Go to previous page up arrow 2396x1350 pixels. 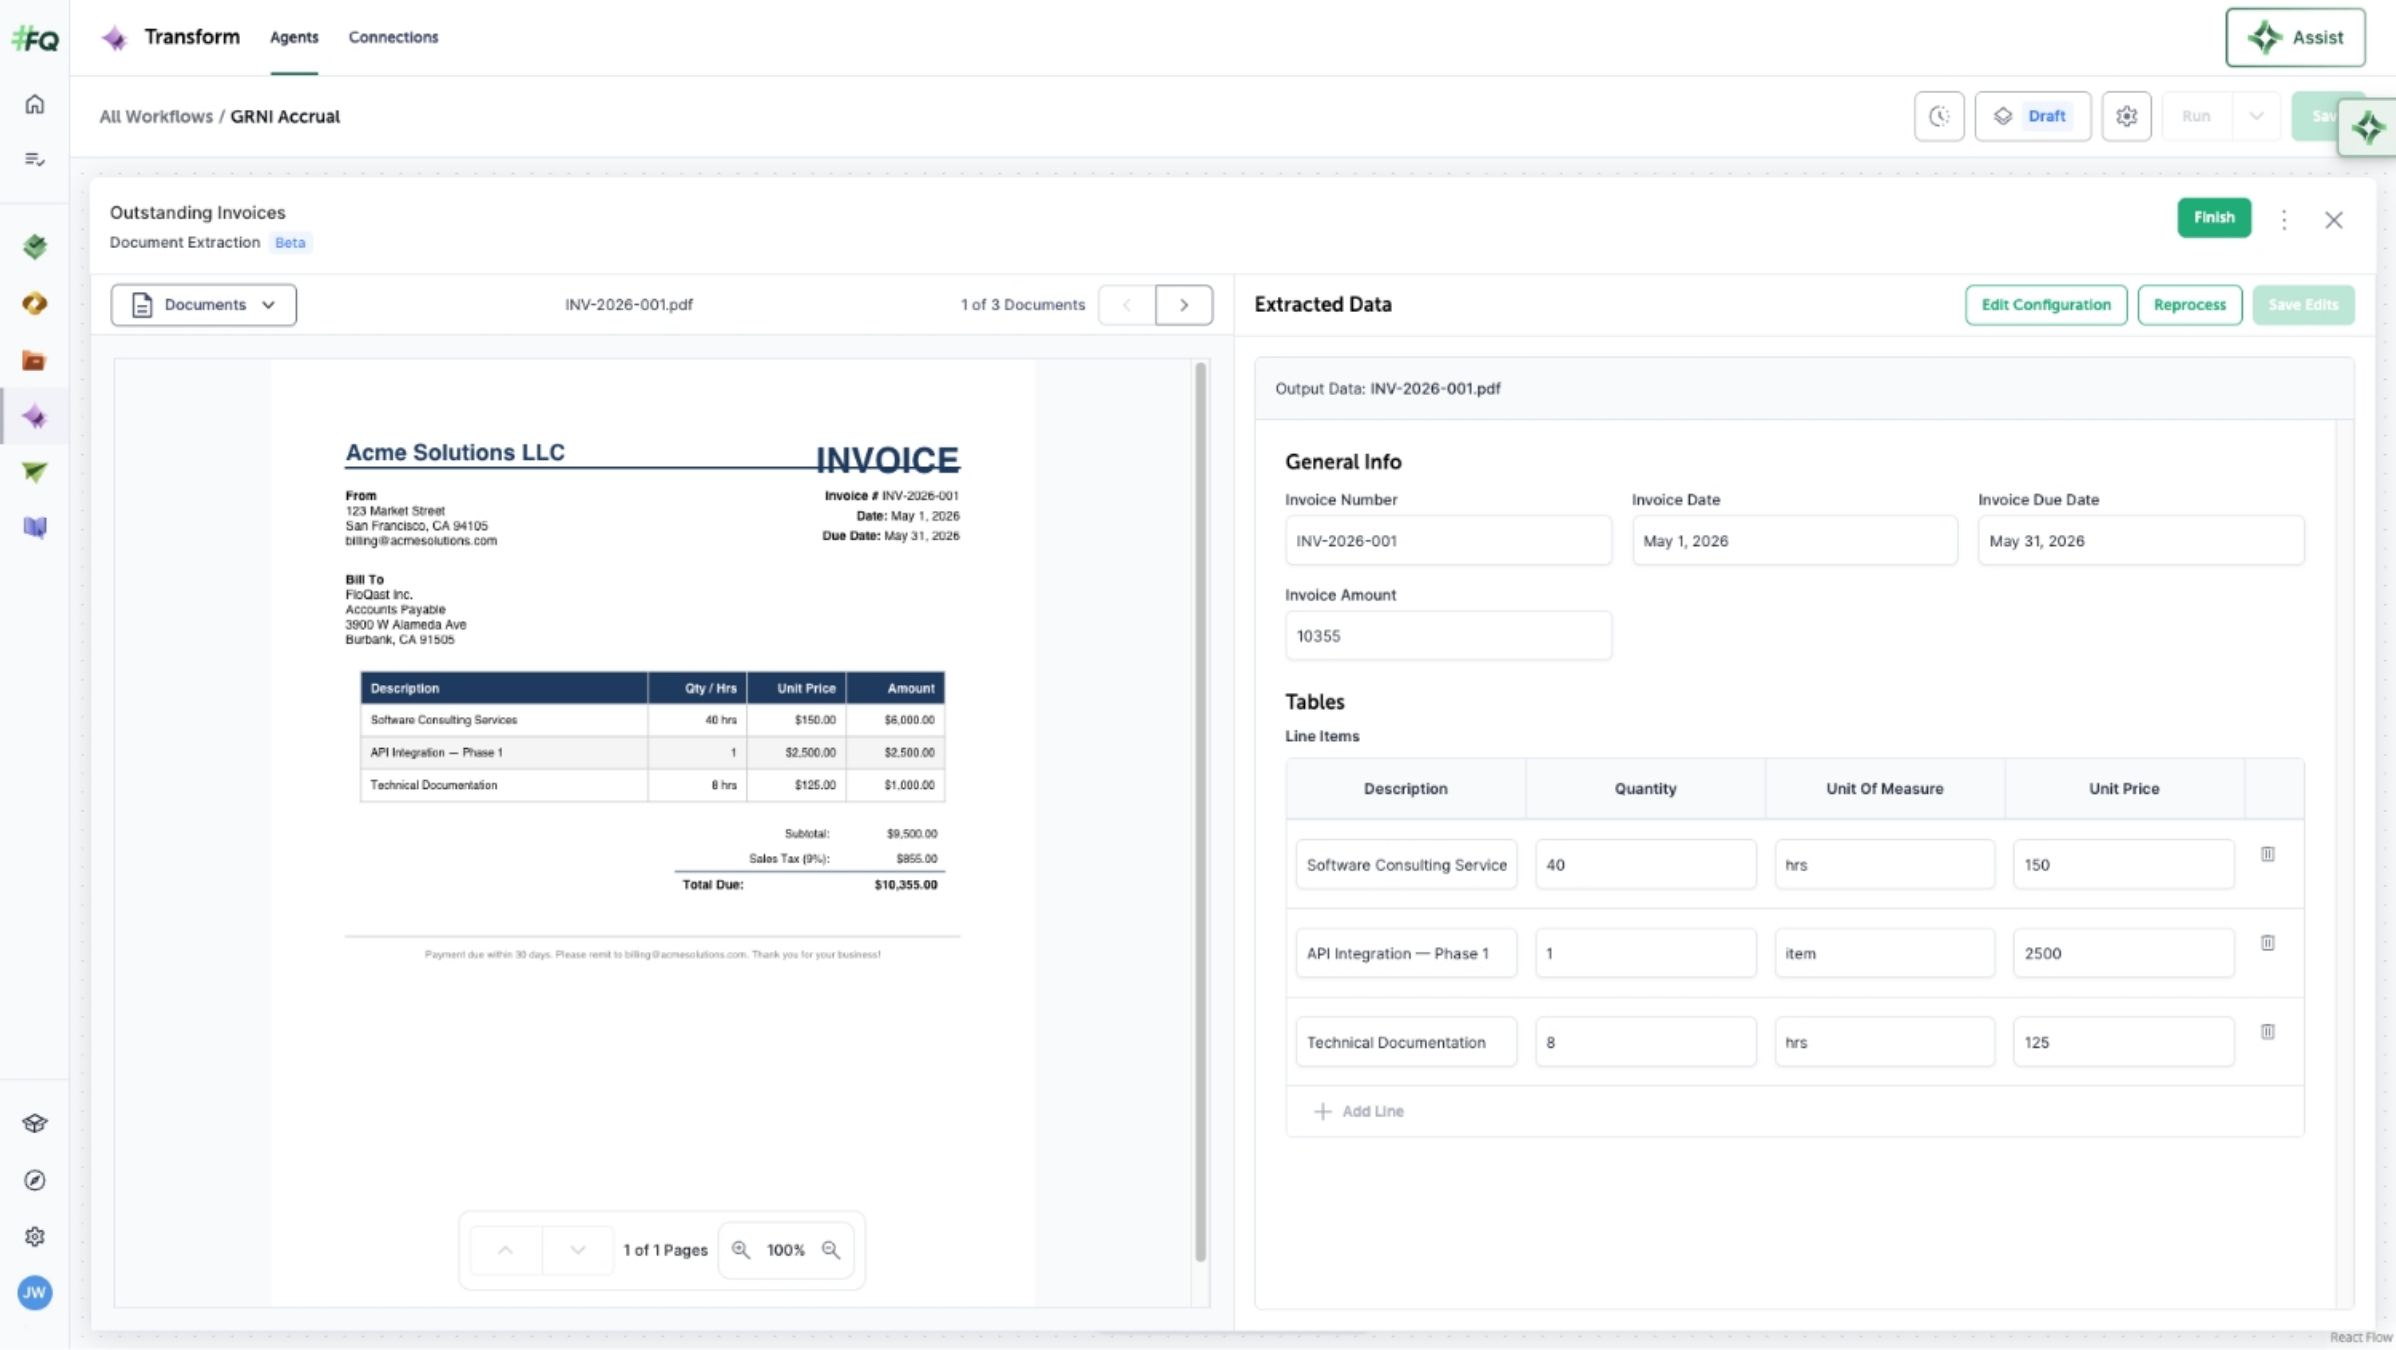[x=506, y=1250]
